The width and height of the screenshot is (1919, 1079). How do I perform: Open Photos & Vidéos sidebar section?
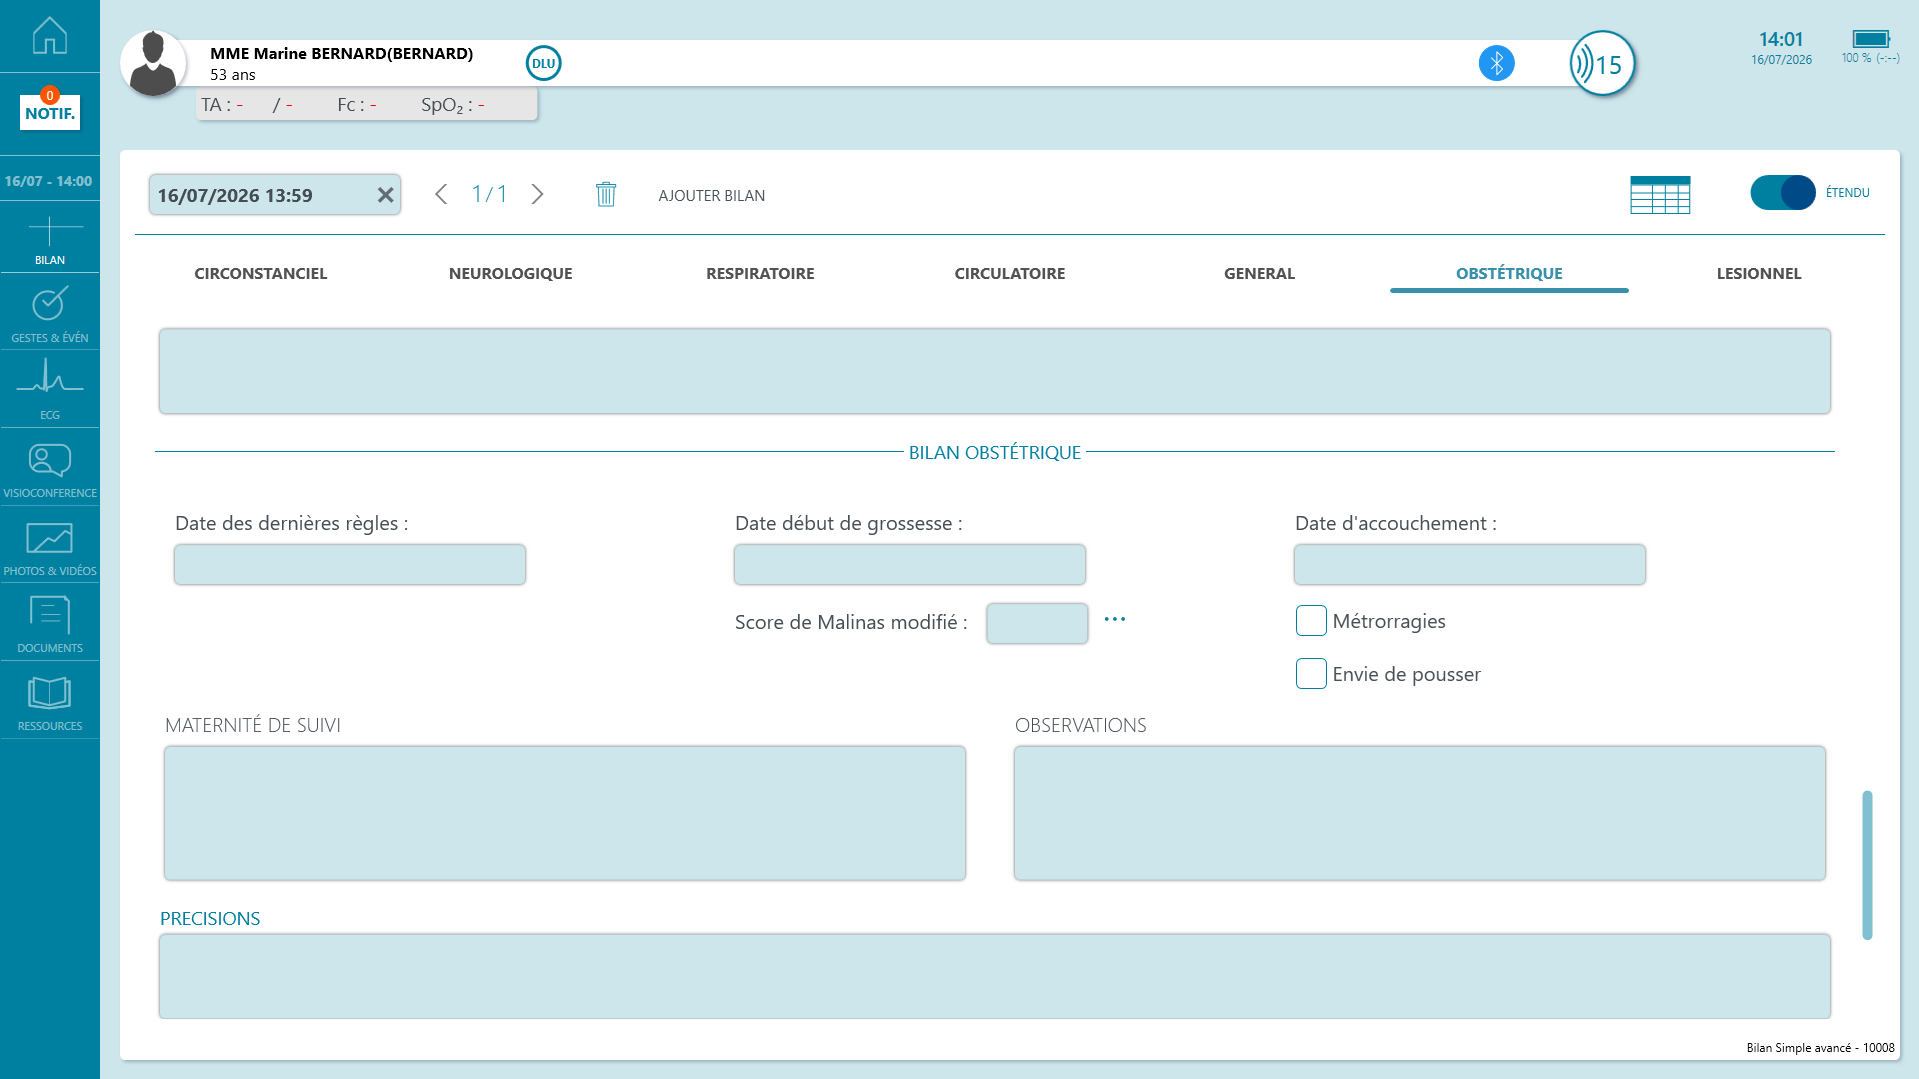[49, 547]
